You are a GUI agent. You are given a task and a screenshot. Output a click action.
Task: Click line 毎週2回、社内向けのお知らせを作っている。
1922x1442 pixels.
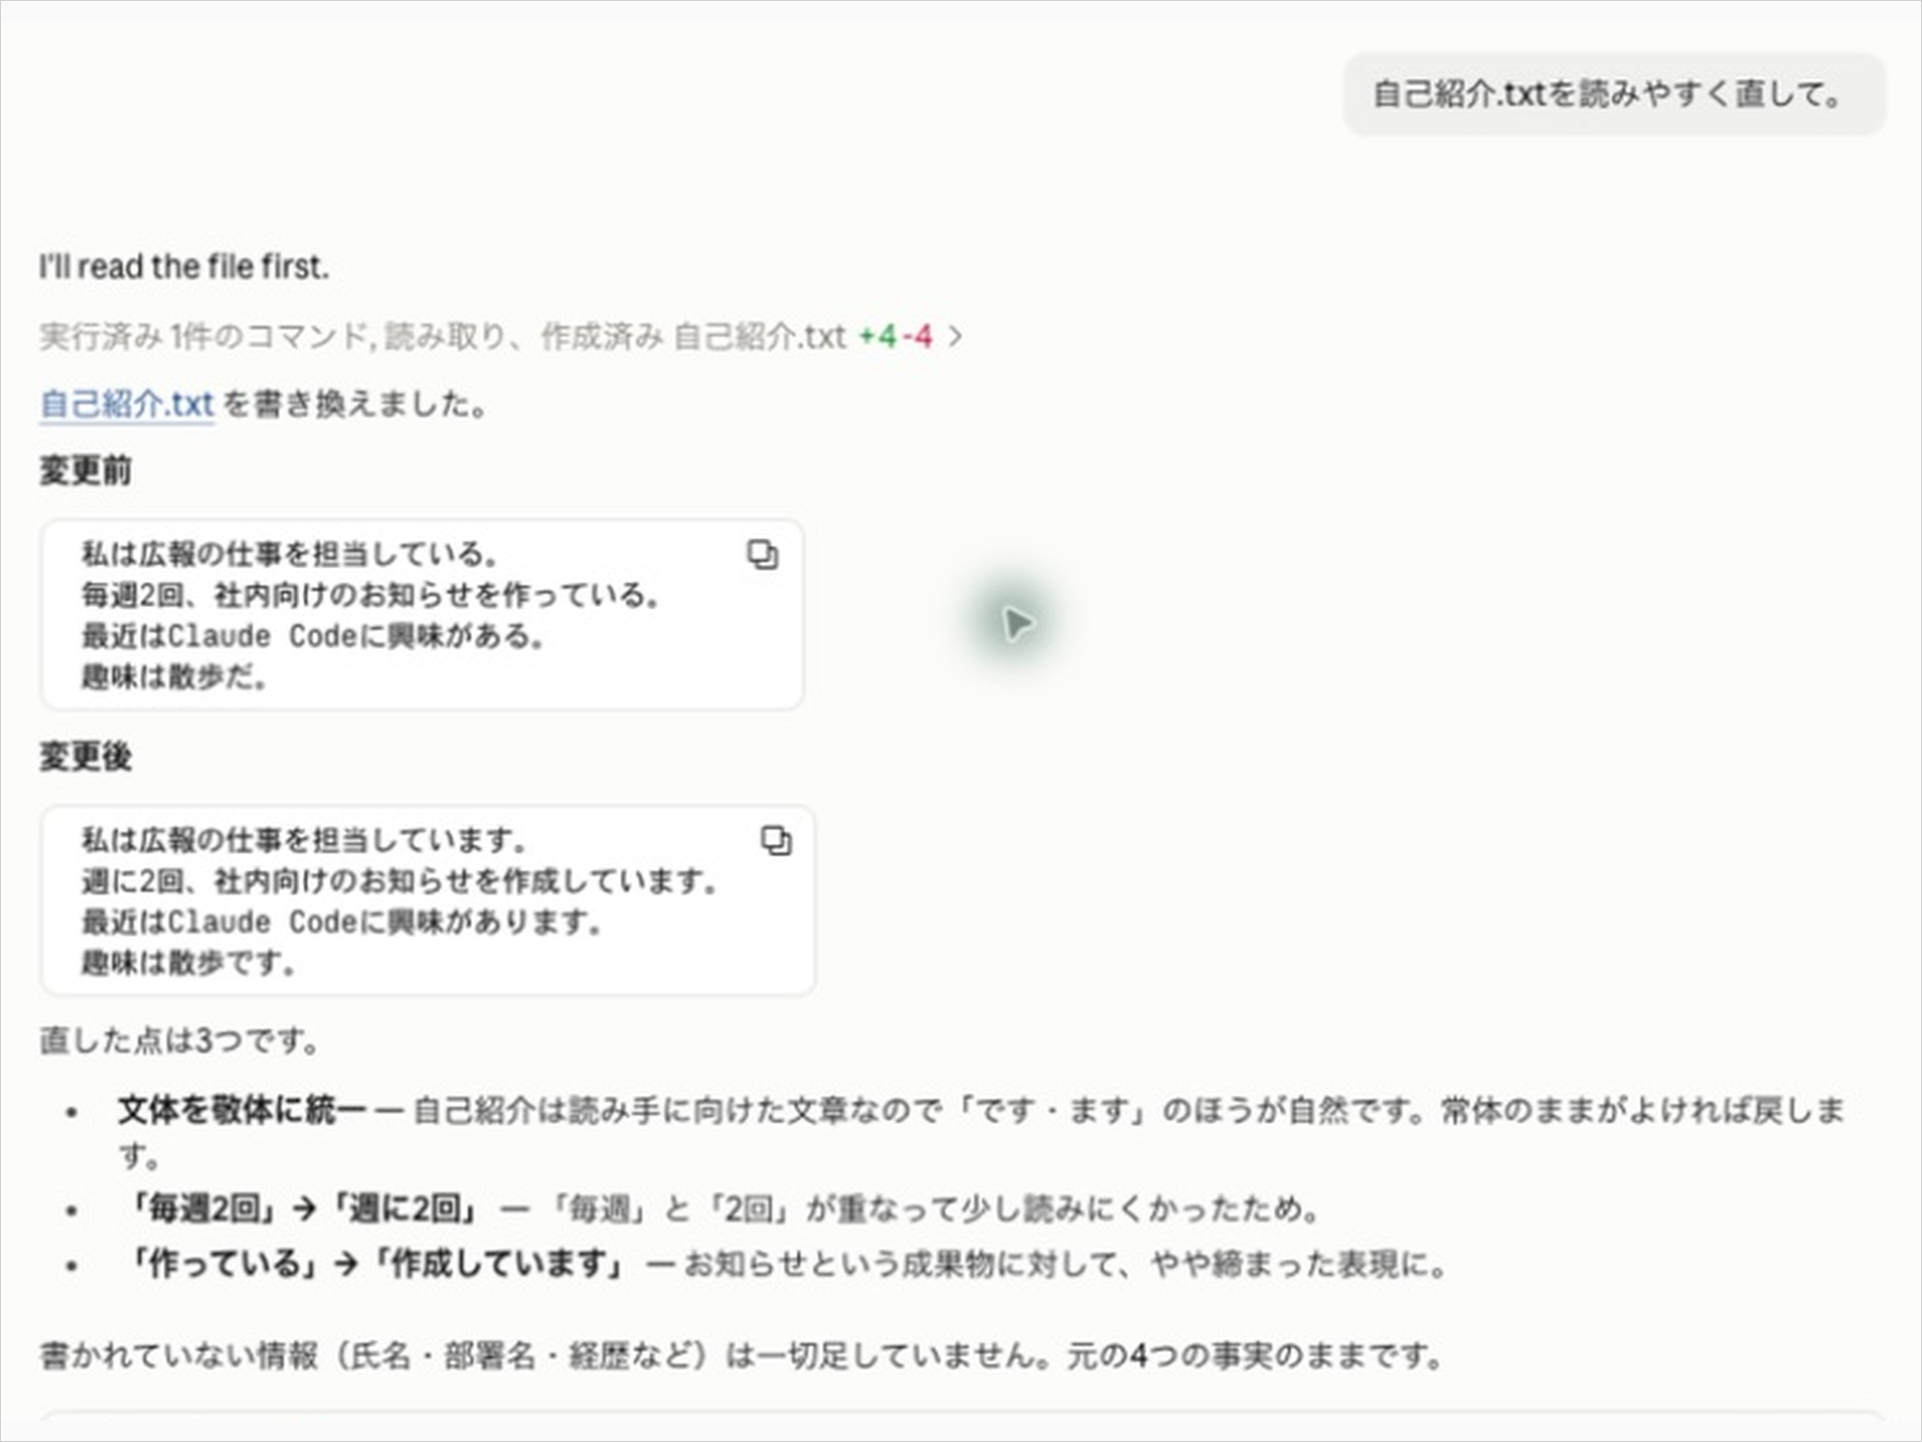pyautogui.click(x=371, y=596)
